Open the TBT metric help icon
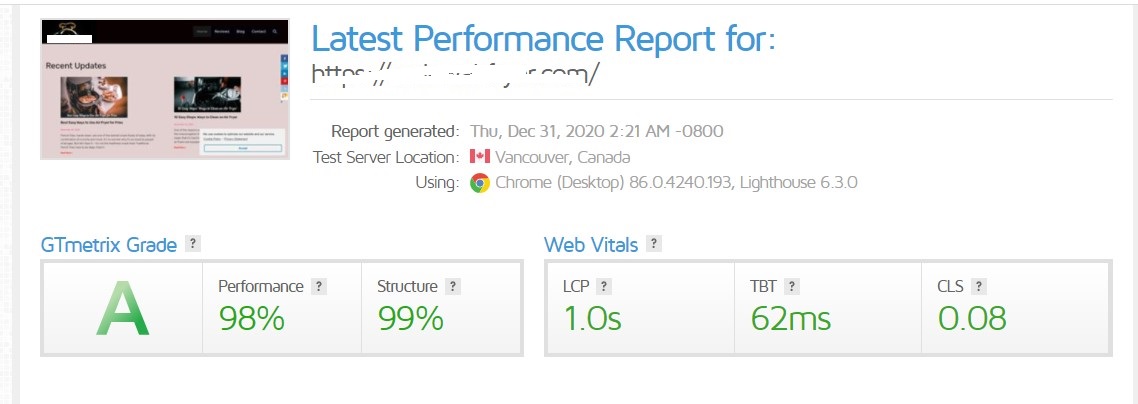Screen dimensions: 1138x404 click(792, 286)
